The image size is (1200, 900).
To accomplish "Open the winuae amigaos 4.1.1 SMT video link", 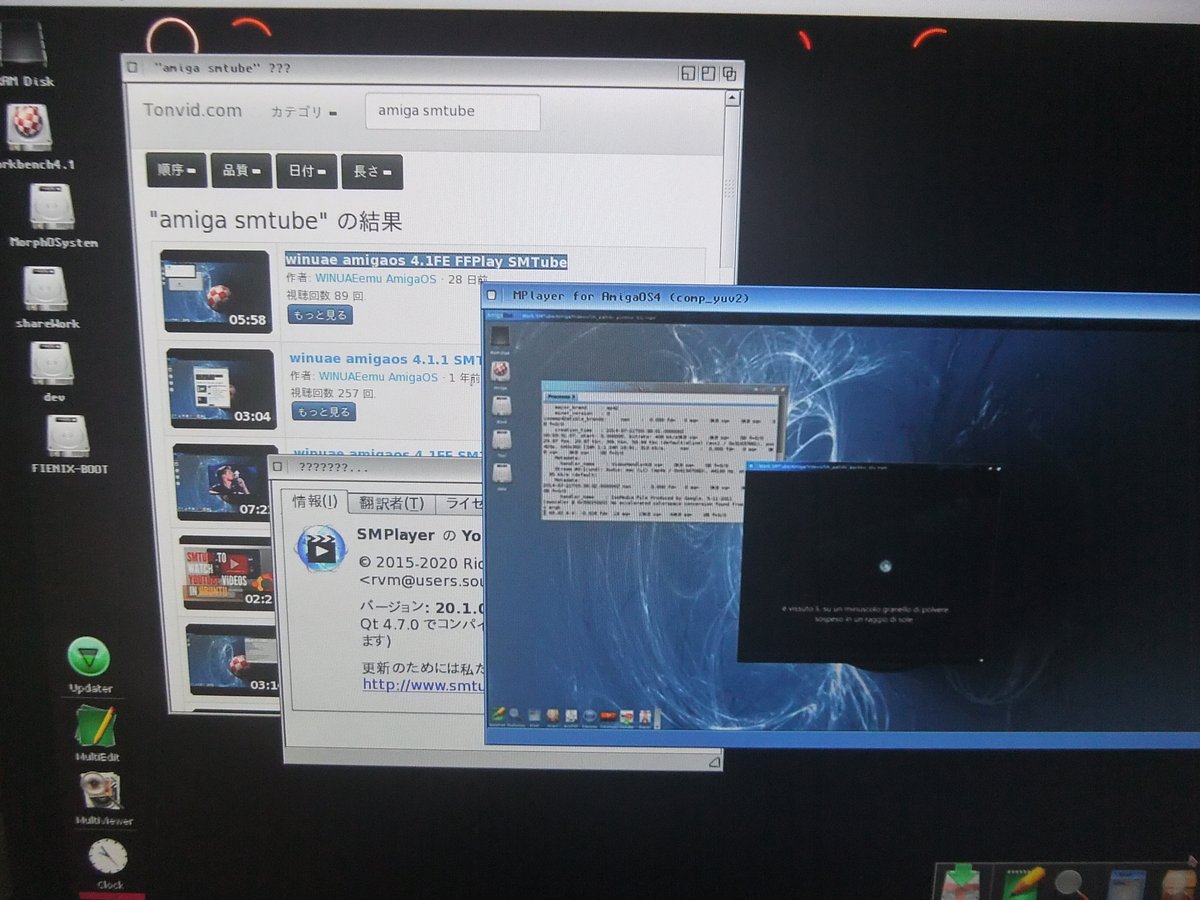I will tap(387, 358).
